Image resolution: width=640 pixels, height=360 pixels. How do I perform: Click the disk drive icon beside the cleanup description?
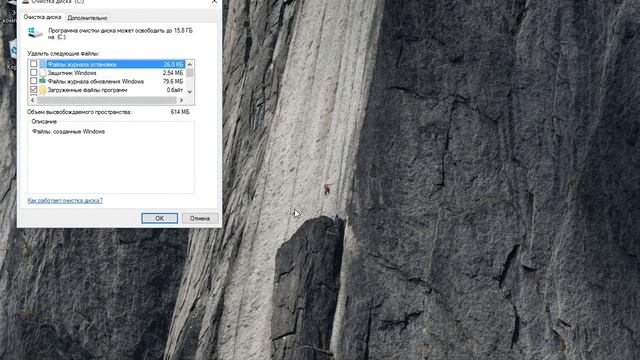click(x=35, y=33)
